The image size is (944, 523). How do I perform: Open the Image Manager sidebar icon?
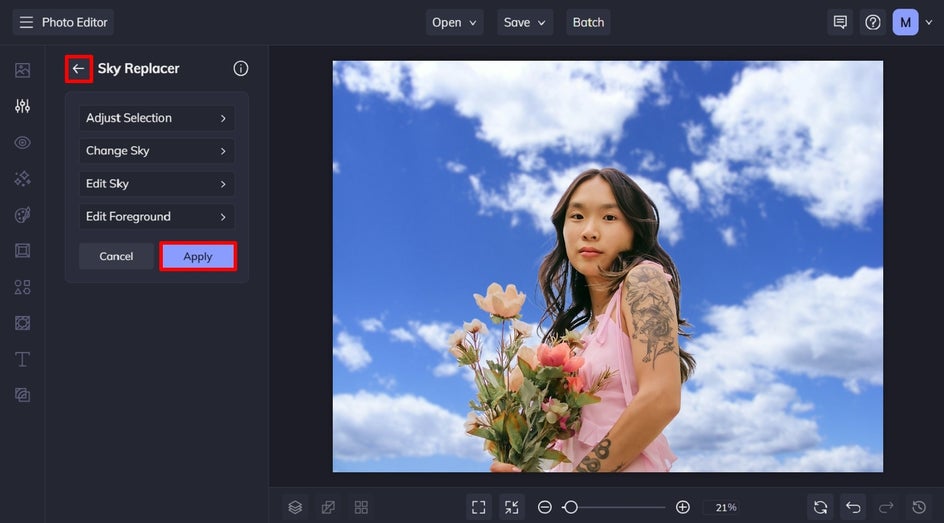pos(22,70)
